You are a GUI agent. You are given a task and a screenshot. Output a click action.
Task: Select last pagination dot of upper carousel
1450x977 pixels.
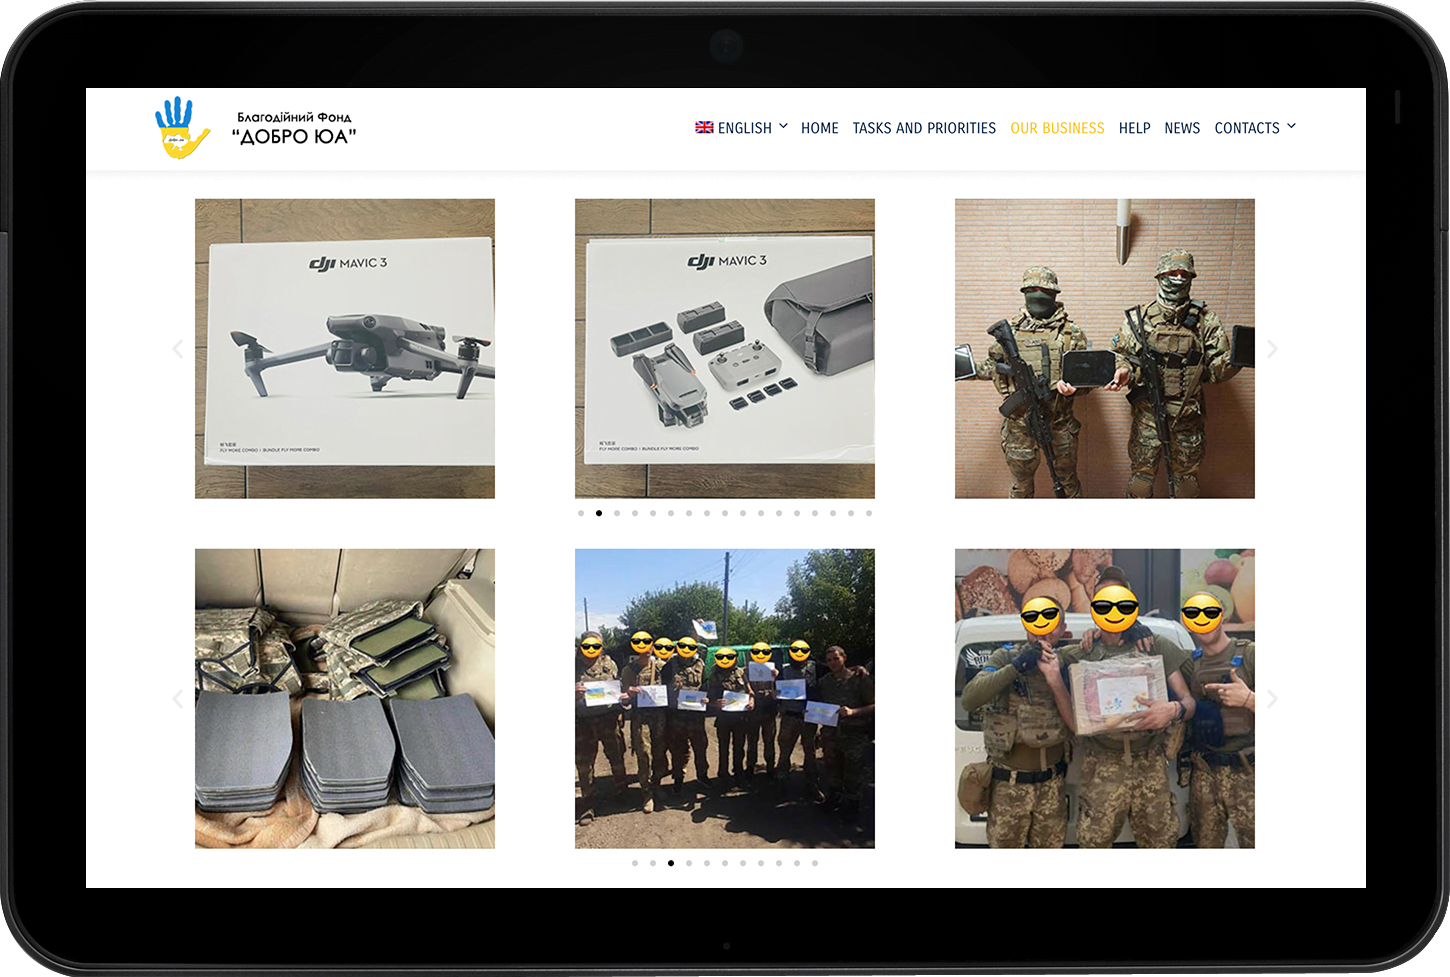click(x=869, y=513)
